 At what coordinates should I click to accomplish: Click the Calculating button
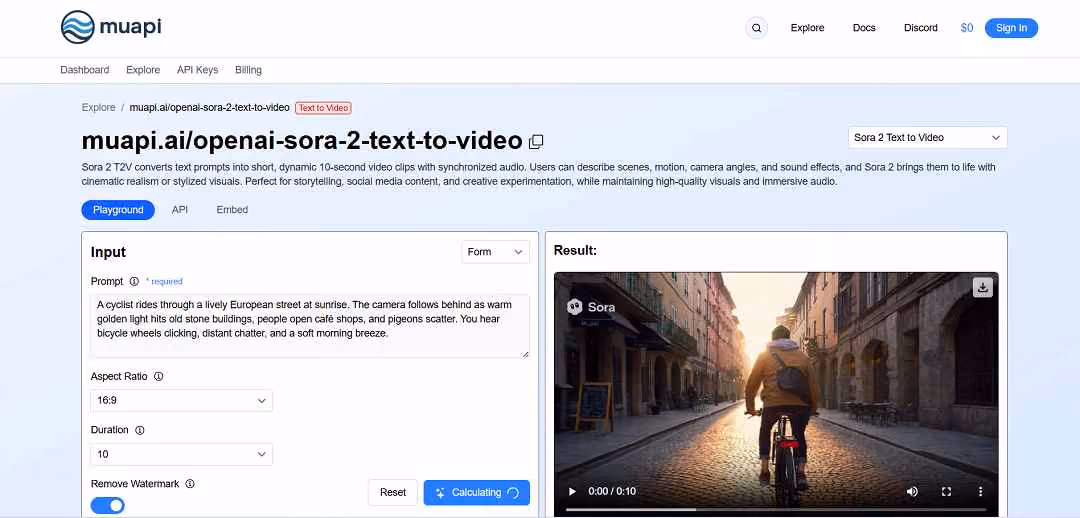coord(477,493)
